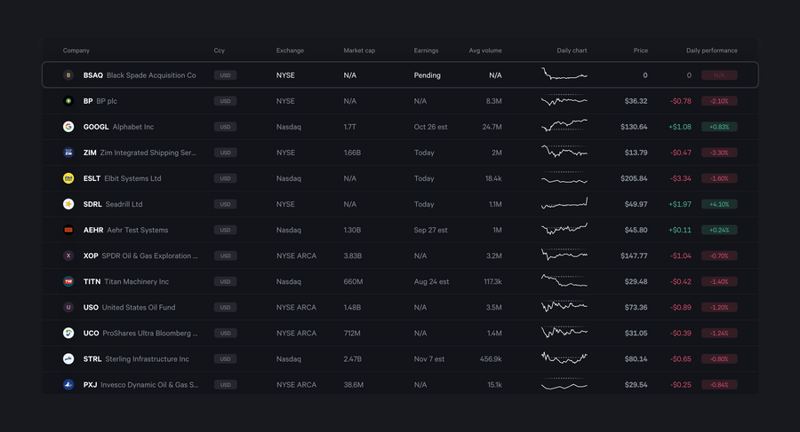Click the Sterling Infrastructure logo icon

click(x=68, y=359)
